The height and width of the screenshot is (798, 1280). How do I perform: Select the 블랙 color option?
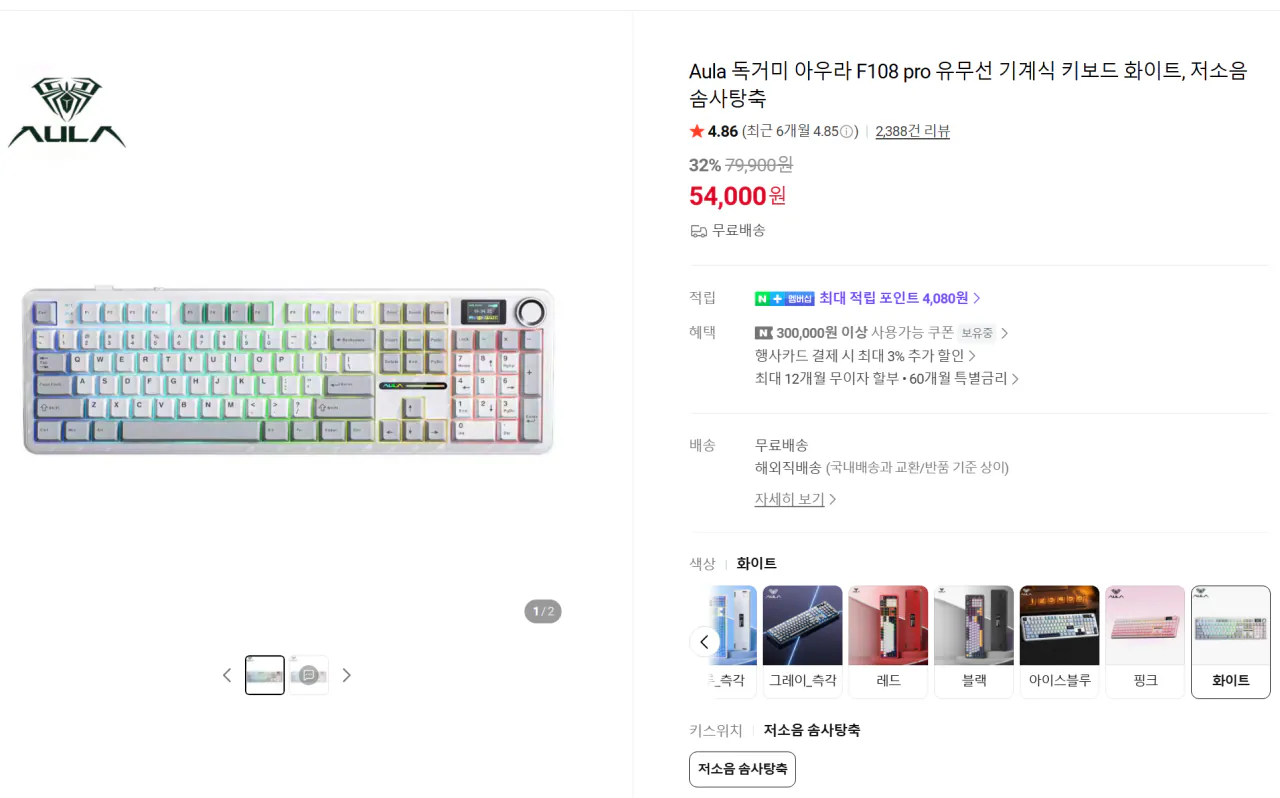974,641
